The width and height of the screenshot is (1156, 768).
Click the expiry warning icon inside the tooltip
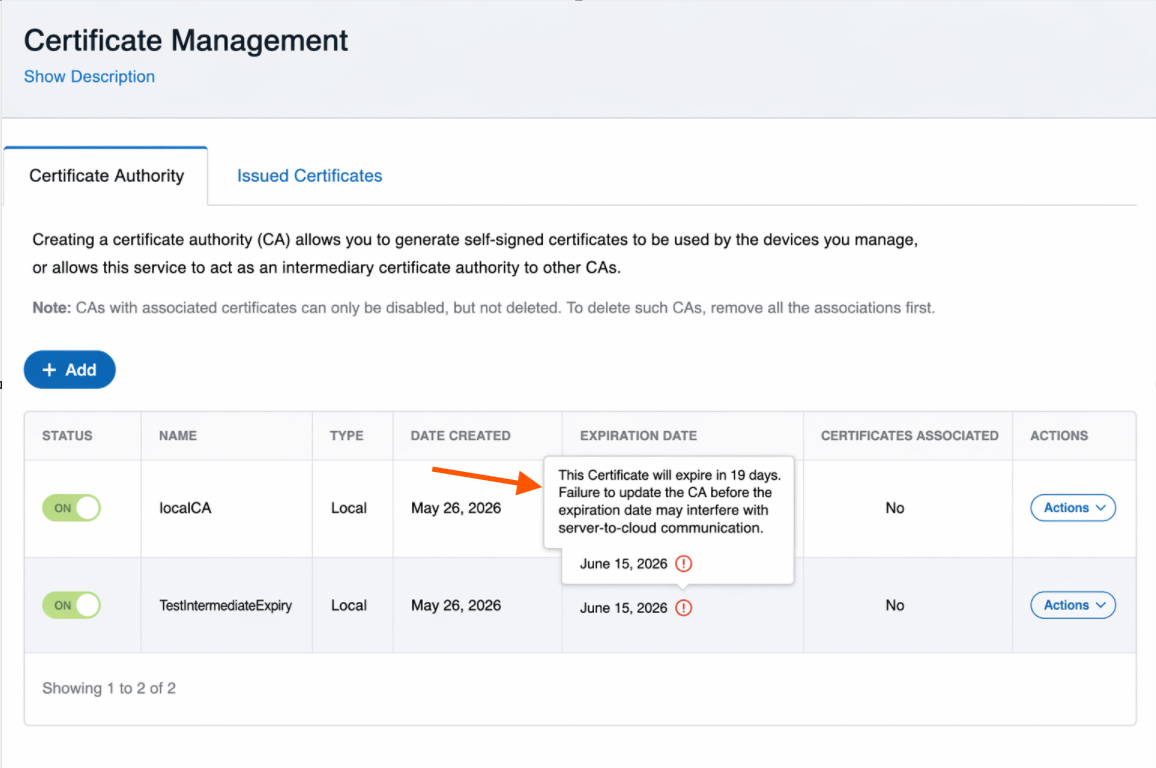(x=683, y=564)
